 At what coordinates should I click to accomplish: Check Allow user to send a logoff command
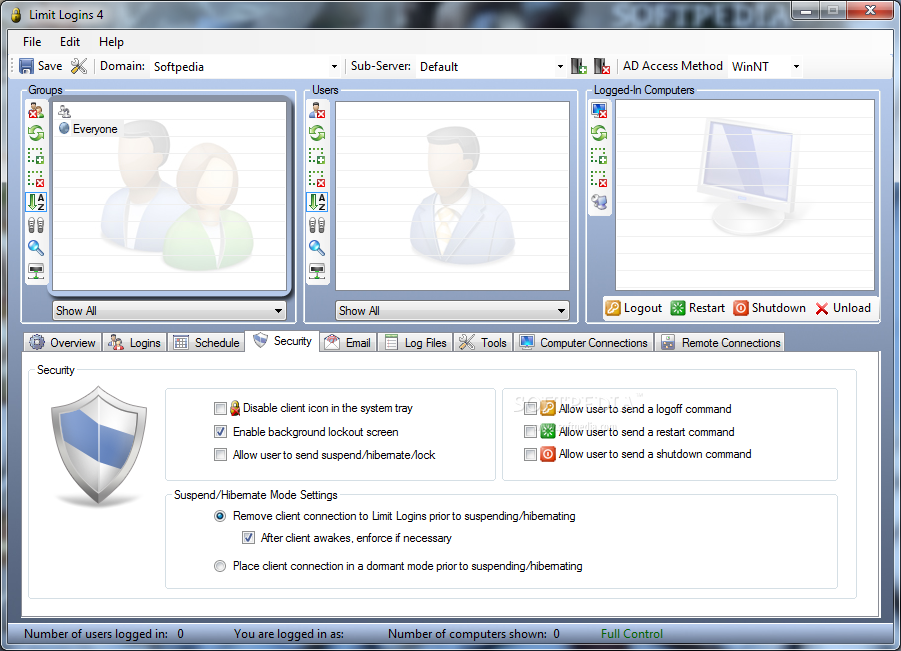click(x=530, y=409)
